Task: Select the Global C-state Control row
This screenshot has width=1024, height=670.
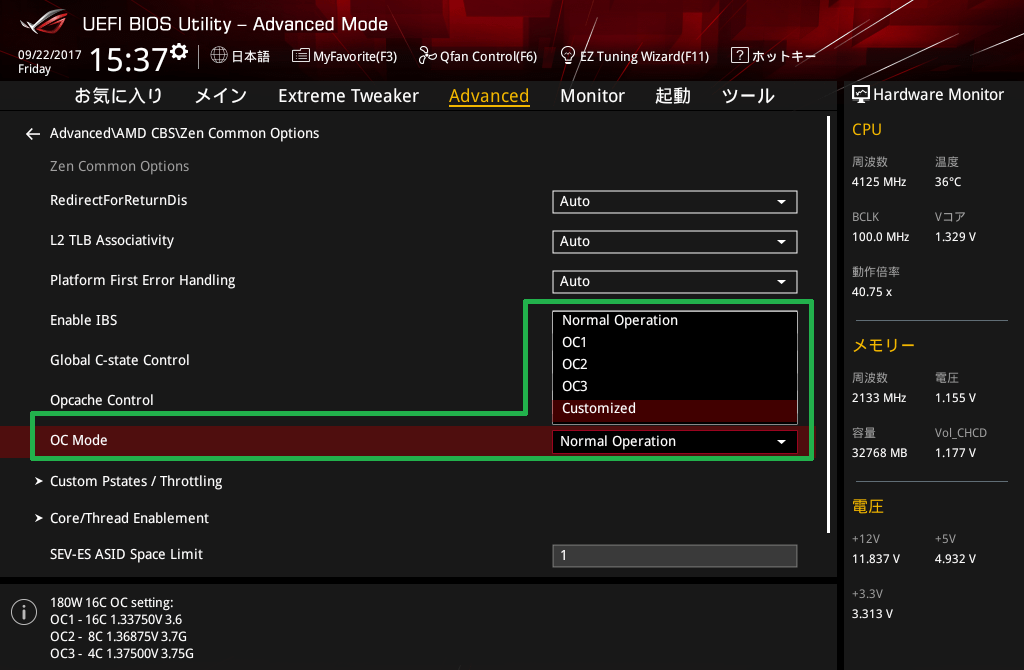Action: 120,360
